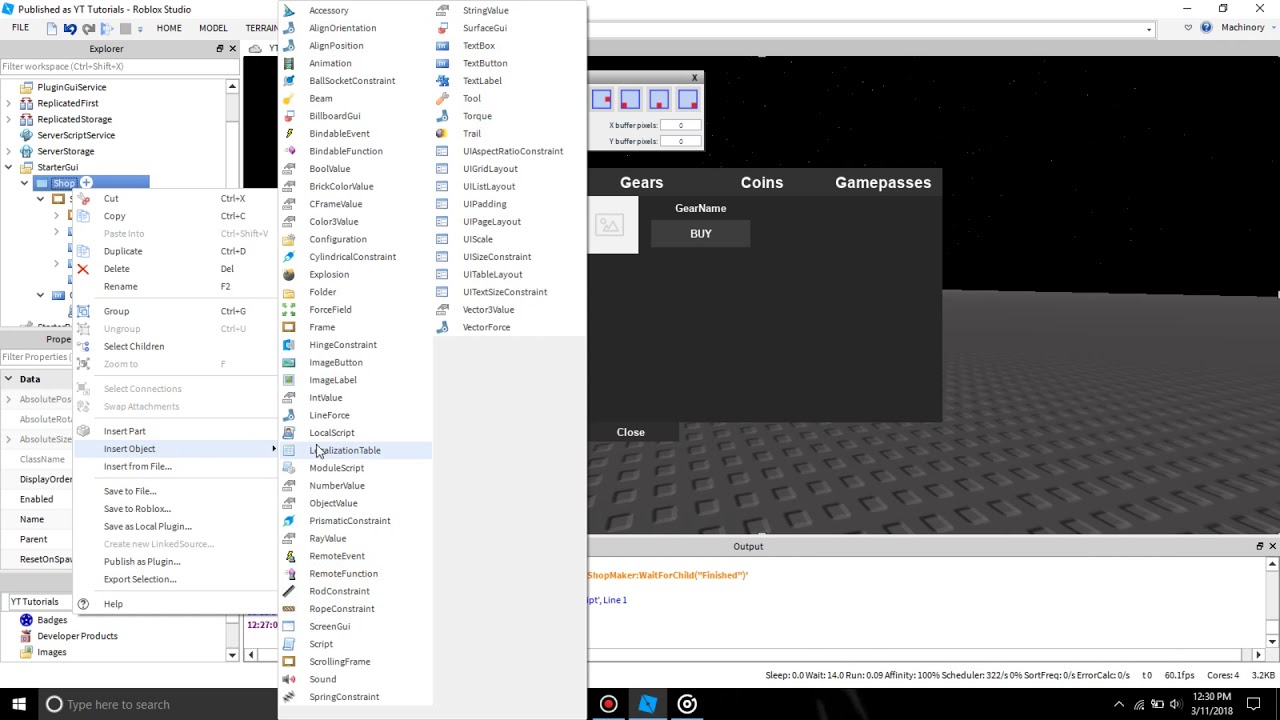The width and height of the screenshot is (1280, 720).
Task: Select Save to Roblox... menu entry
Action: [x=175, y=509]
